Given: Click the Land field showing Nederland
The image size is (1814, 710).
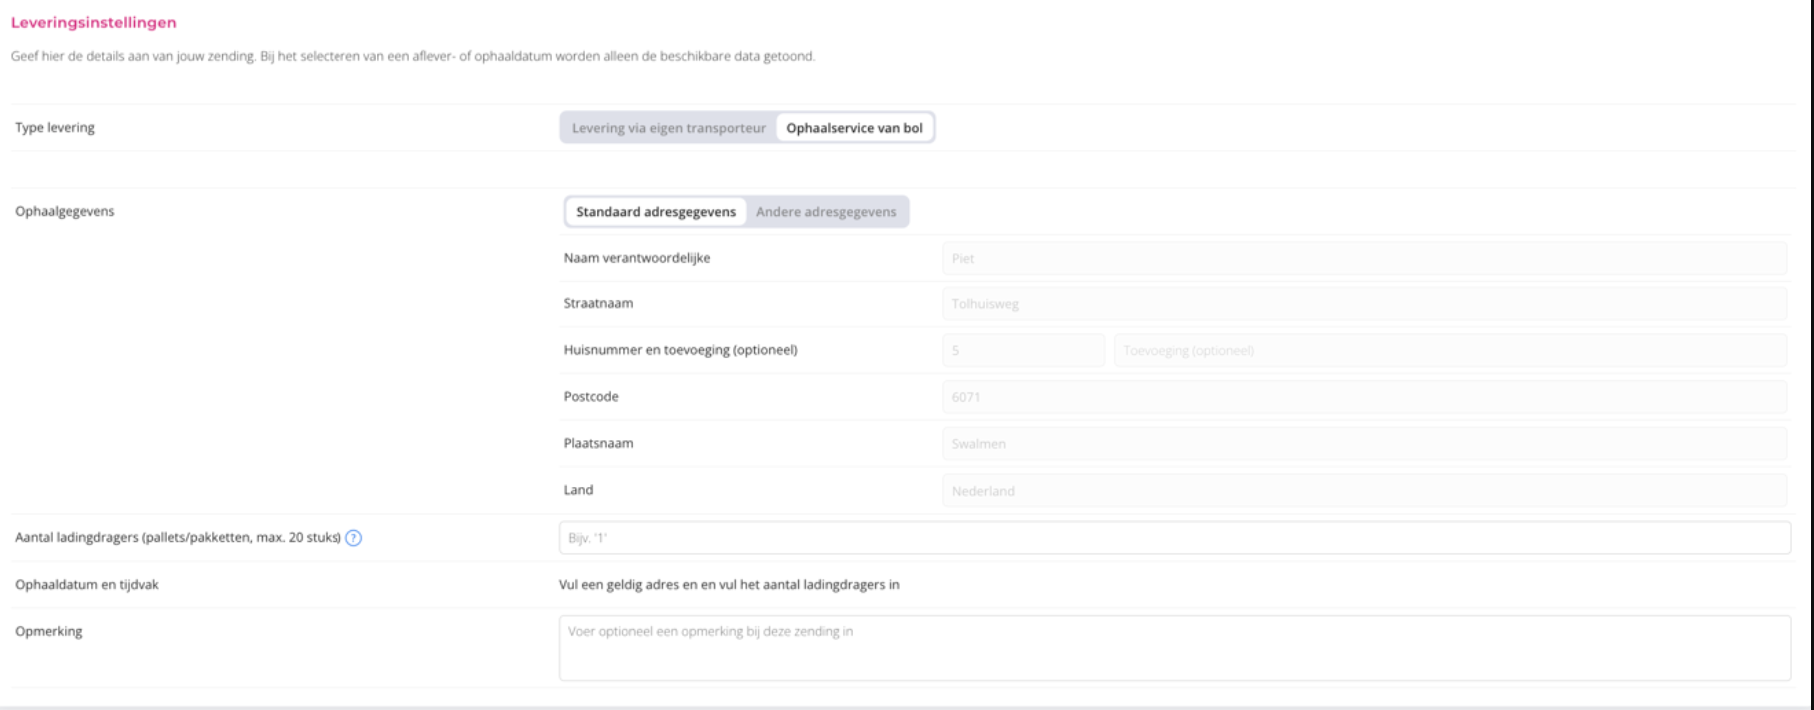Looking at the screenshot, I should [1363, 491].
